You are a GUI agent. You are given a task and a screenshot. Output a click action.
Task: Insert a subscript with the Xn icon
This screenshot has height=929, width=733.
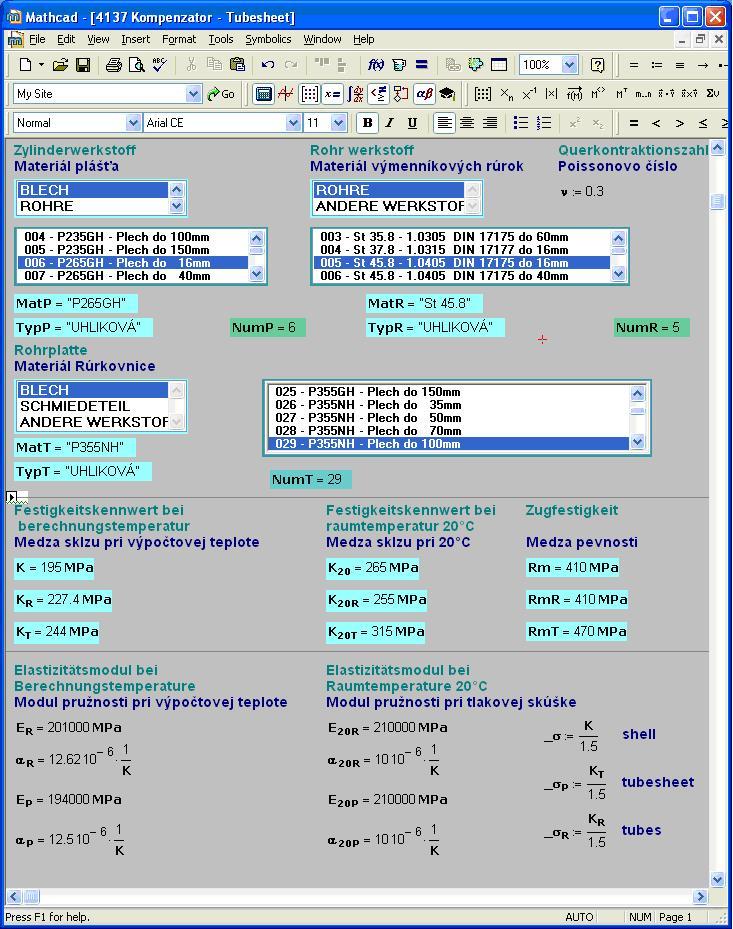click(x=506, y=94)
